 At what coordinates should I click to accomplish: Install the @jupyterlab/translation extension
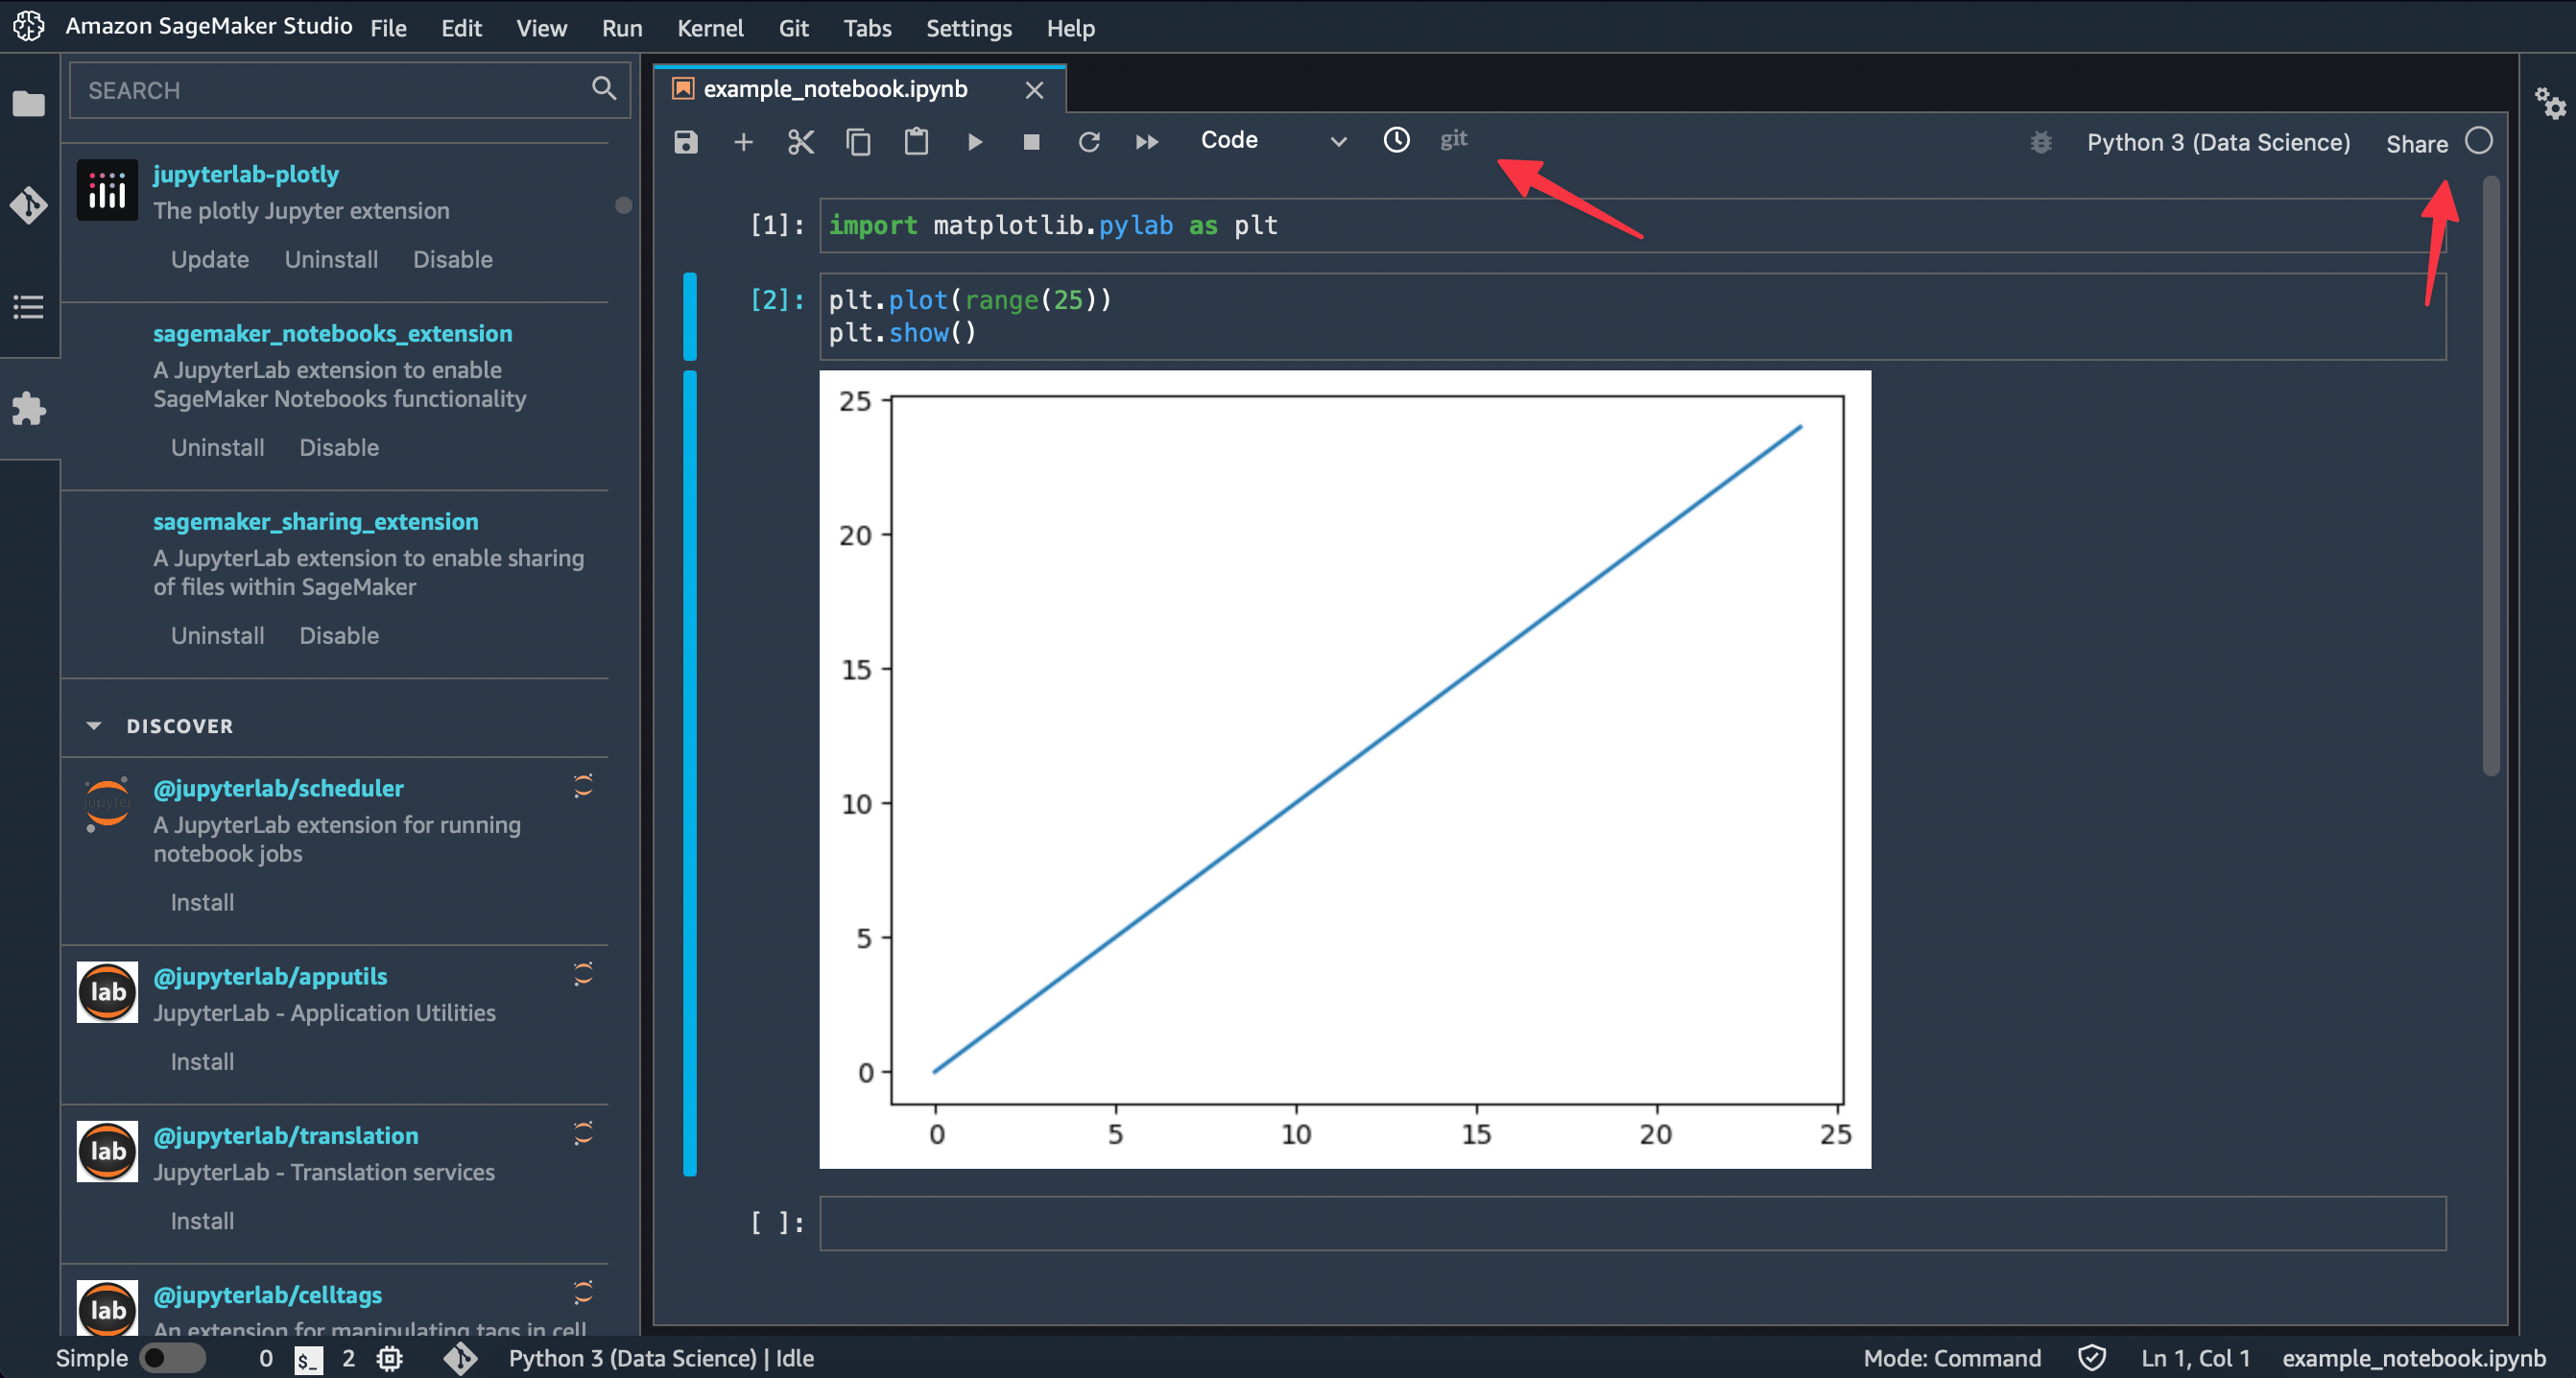[202, 1221]
